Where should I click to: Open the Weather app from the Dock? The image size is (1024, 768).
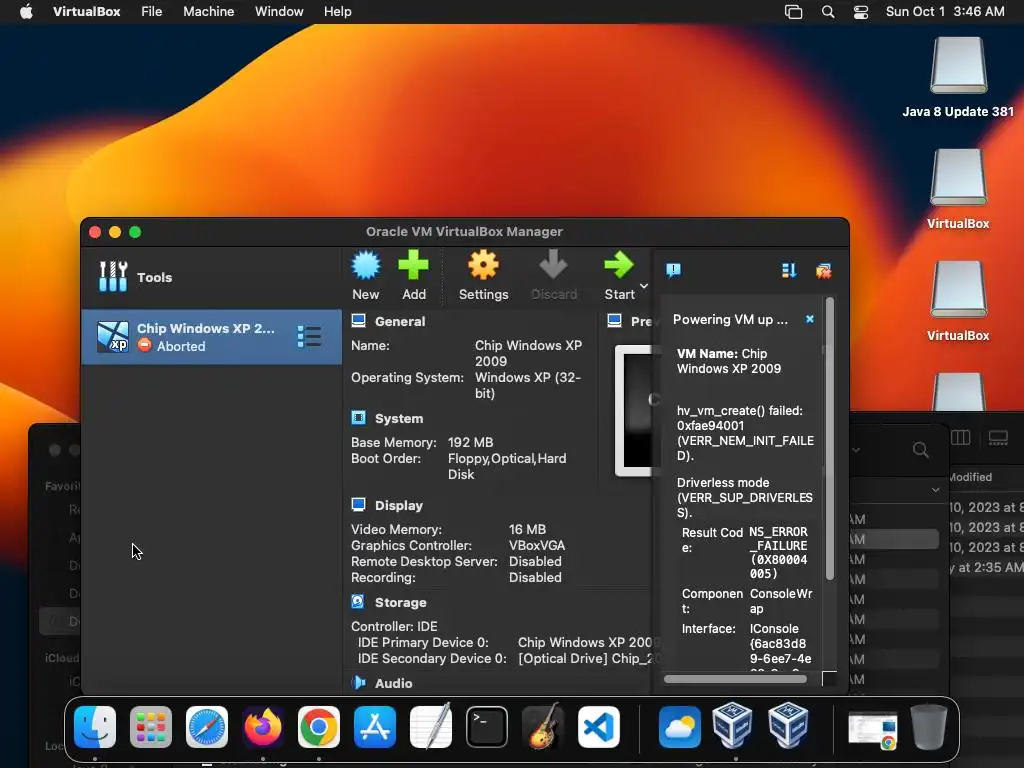coord(679,727)
